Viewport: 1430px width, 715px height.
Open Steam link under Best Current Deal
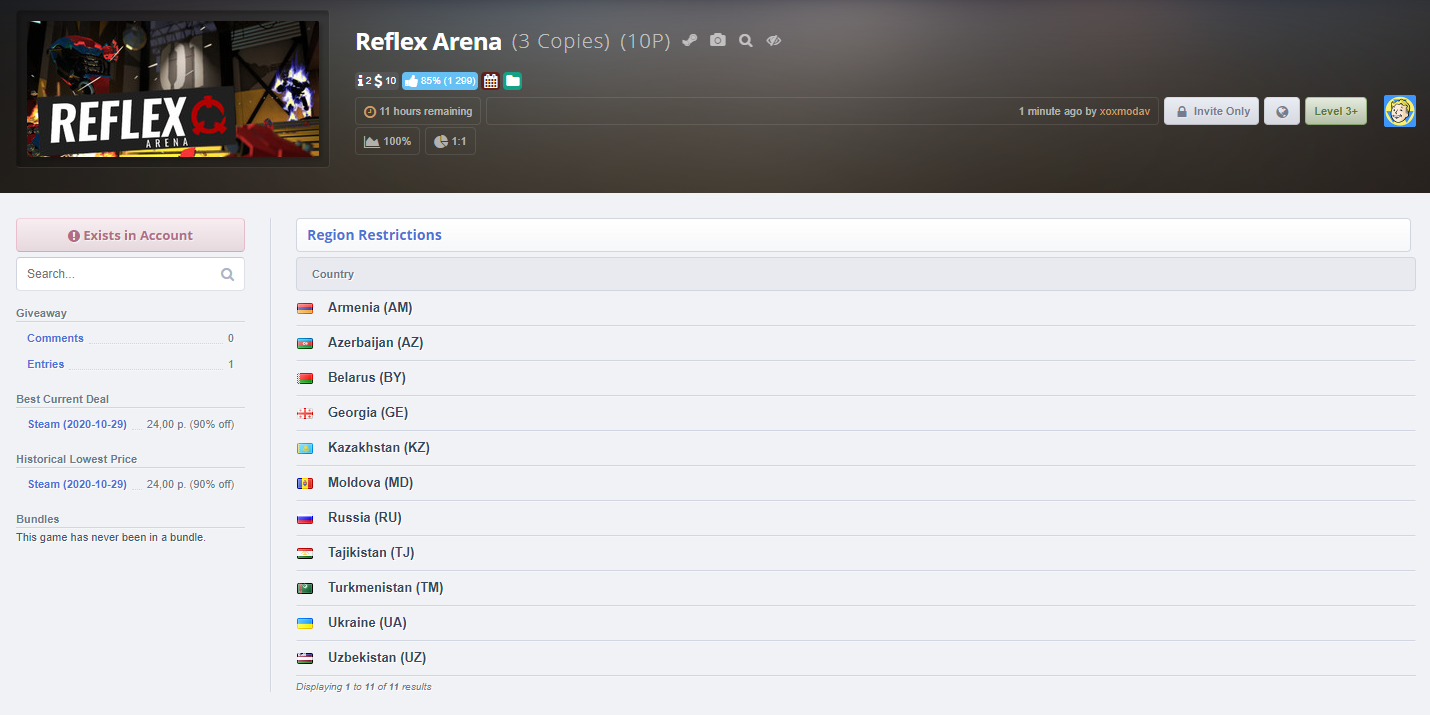(77, 424)
